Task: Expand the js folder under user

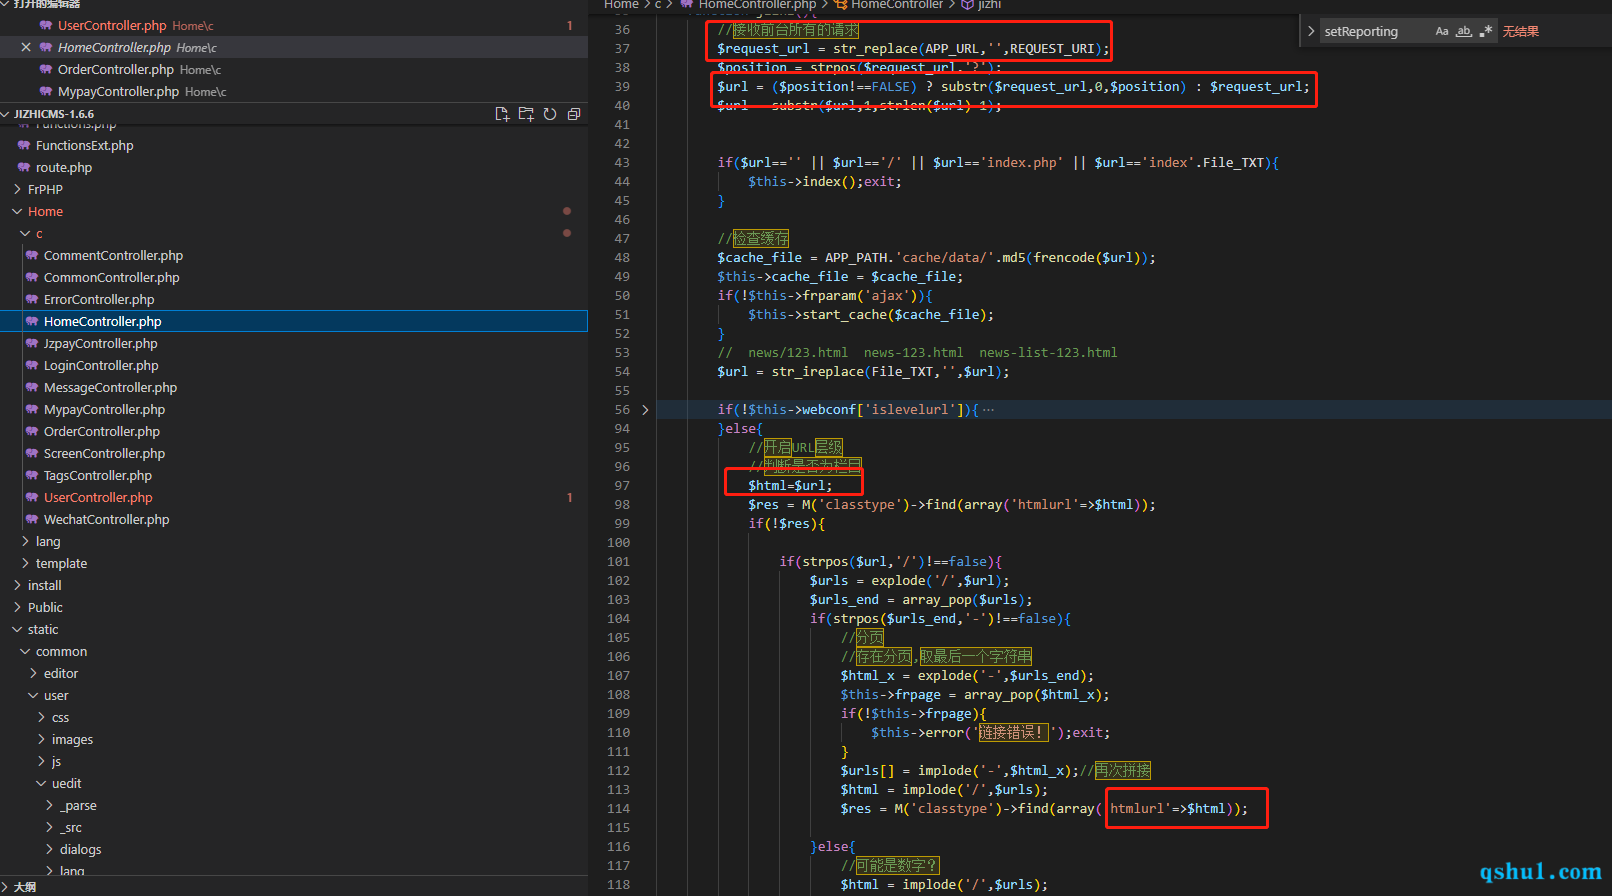Action: 42,761
